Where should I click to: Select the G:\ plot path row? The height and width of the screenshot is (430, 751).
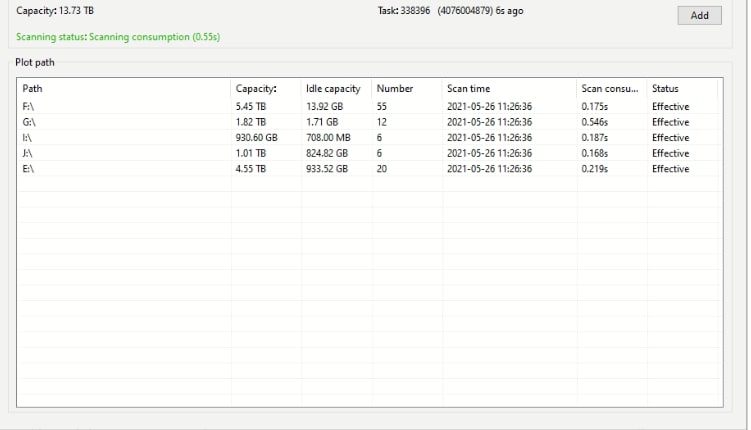coord(369,122)
